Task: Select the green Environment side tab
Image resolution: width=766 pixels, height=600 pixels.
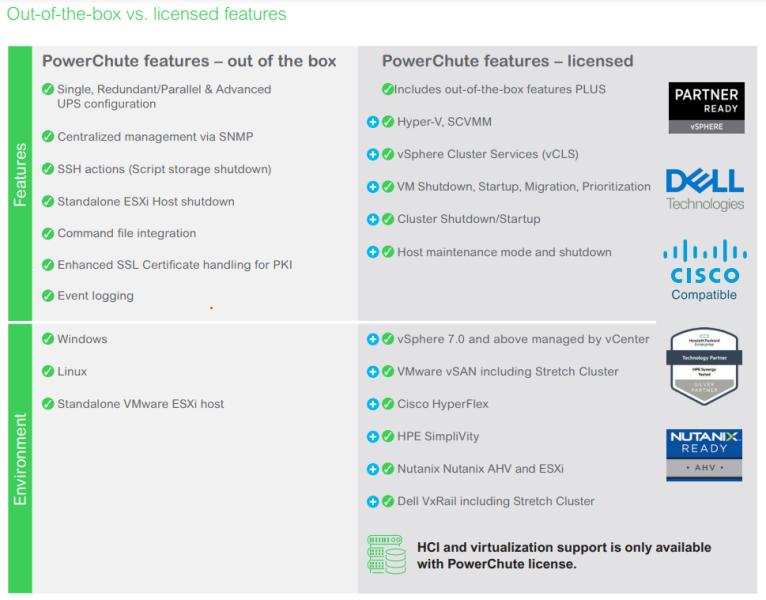Action: point(20,459)
